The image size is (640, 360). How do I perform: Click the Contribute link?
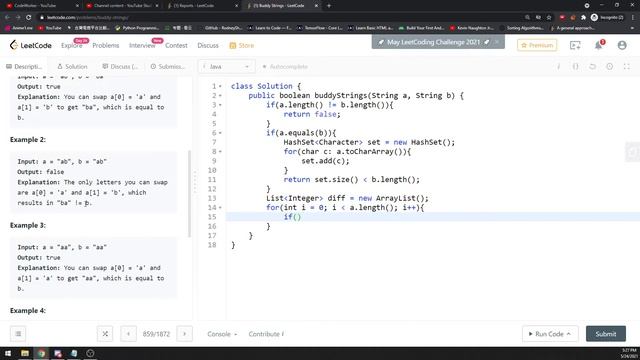point(266,334)
